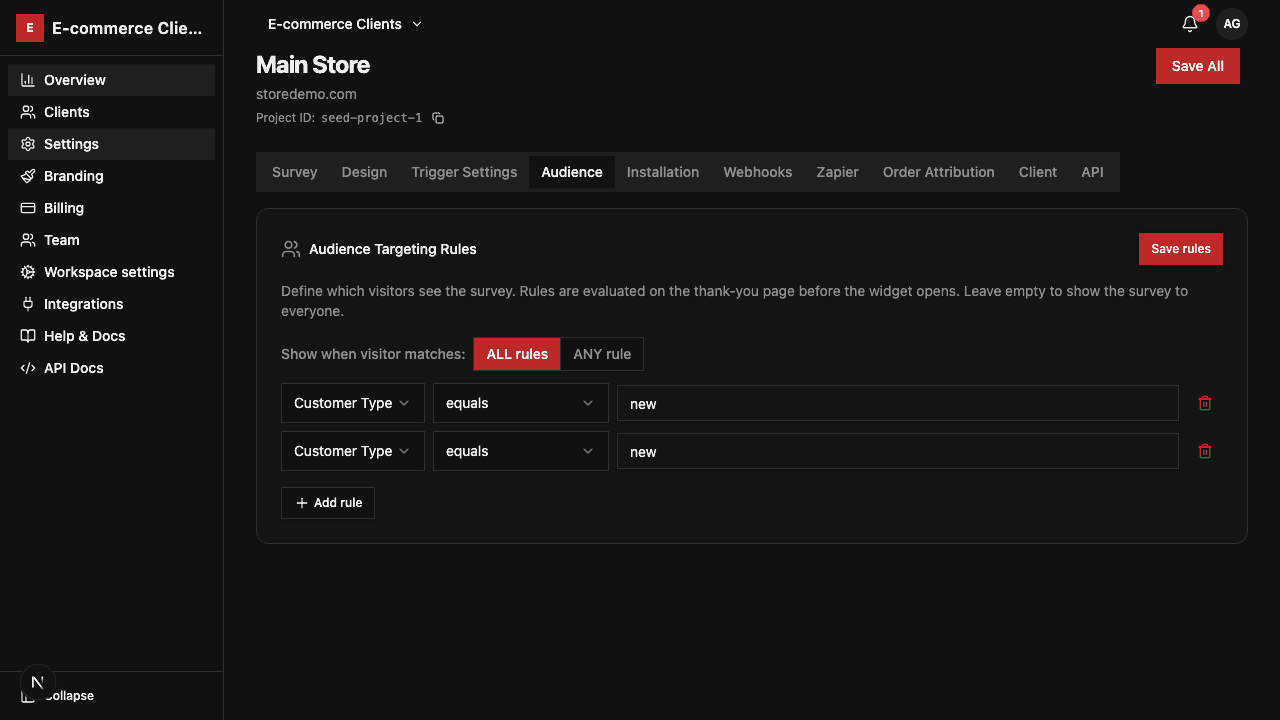This screenshot has height=720, width=1280.
Task: Open the Webhooks tab
Action: (758, 172)
